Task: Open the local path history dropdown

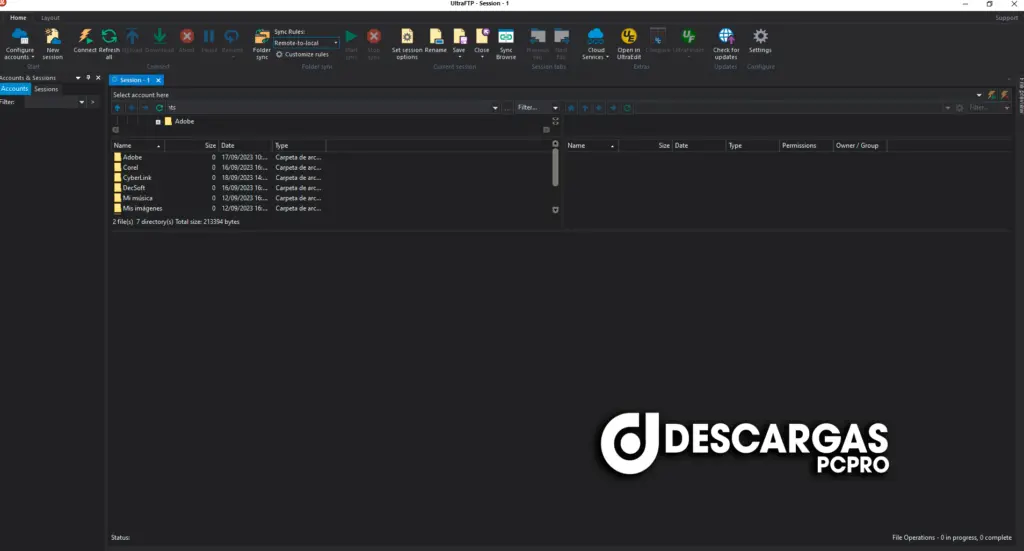Action: pyautogui.click(x=495, y=108)
